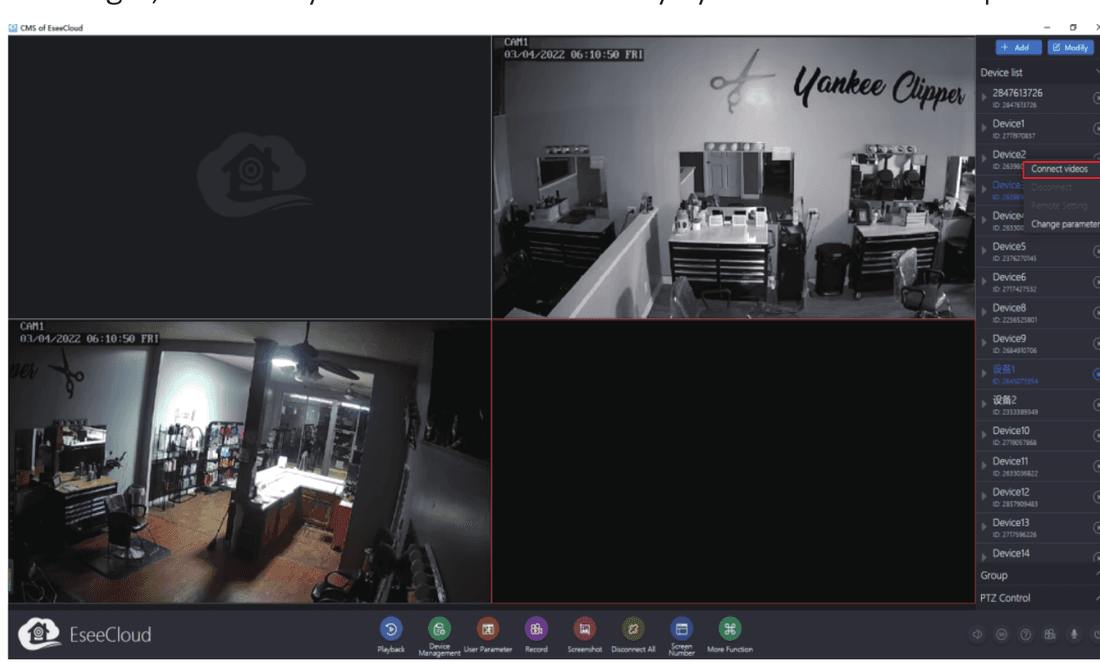Expand the Device6 tree node
Viewport: 1100px width, 671px height.
click(x=984, y=282)
